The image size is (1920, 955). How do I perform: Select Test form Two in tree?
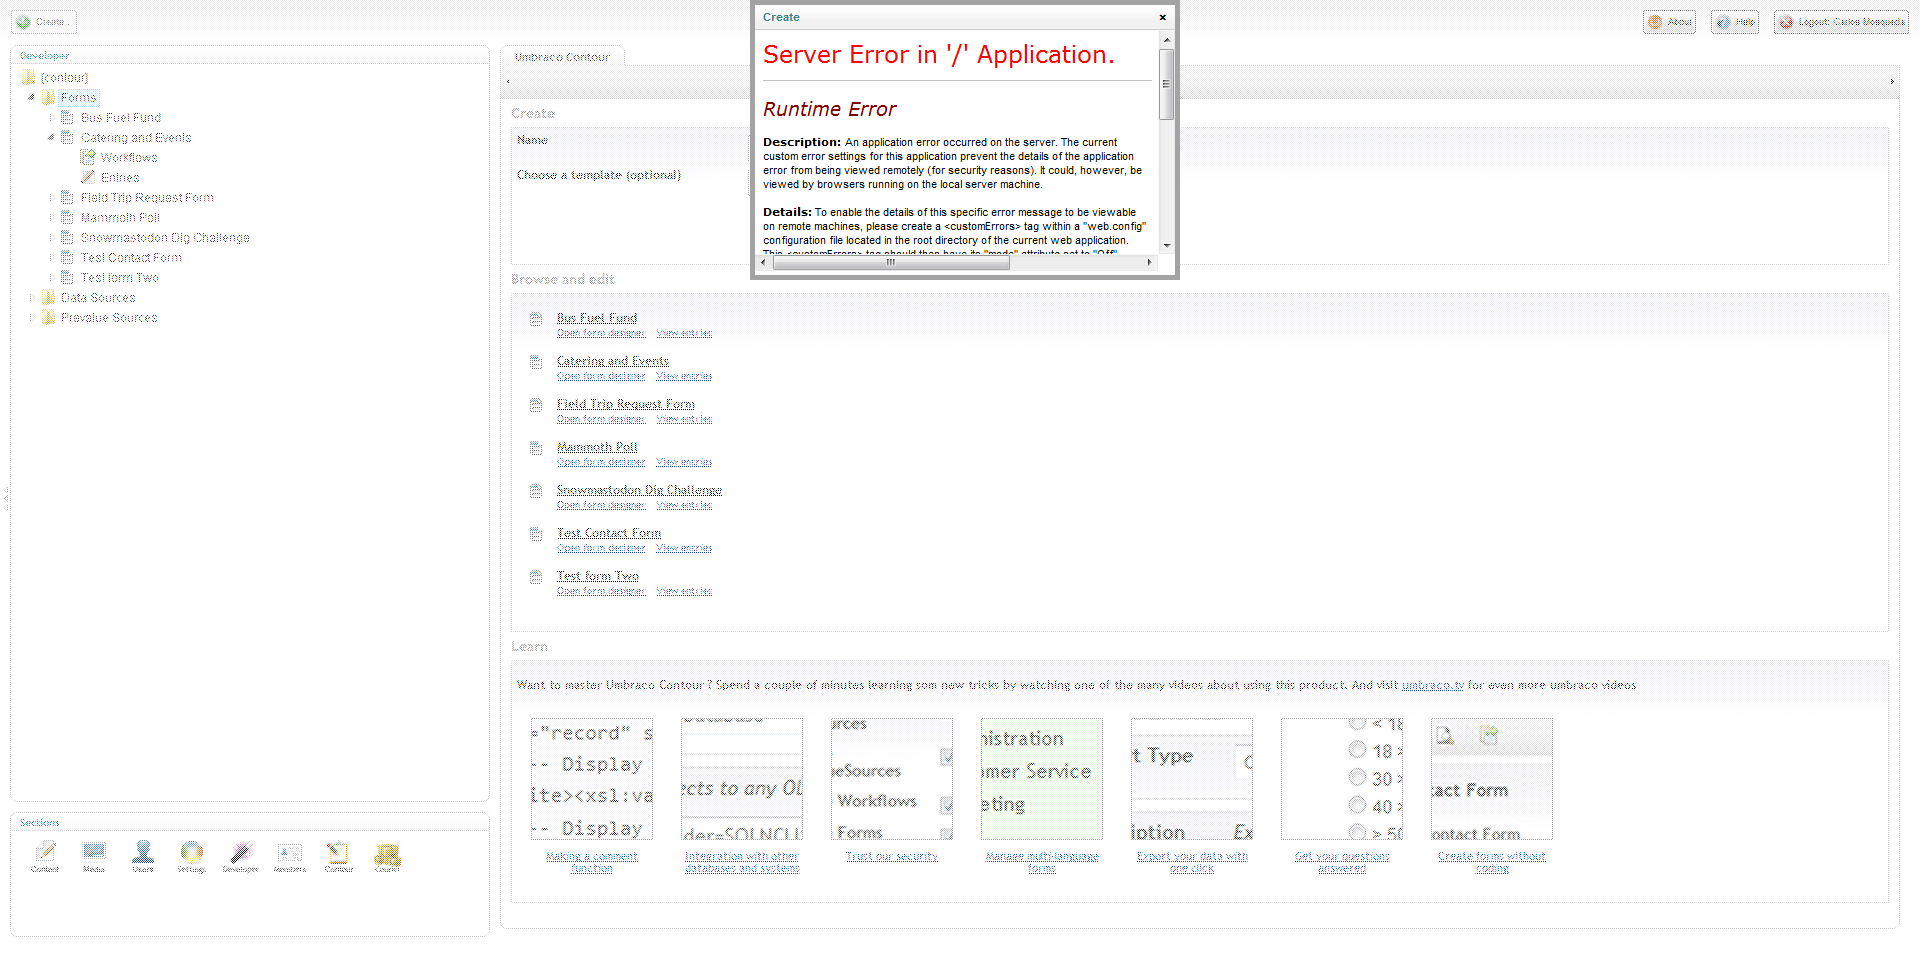pos(120,278)
